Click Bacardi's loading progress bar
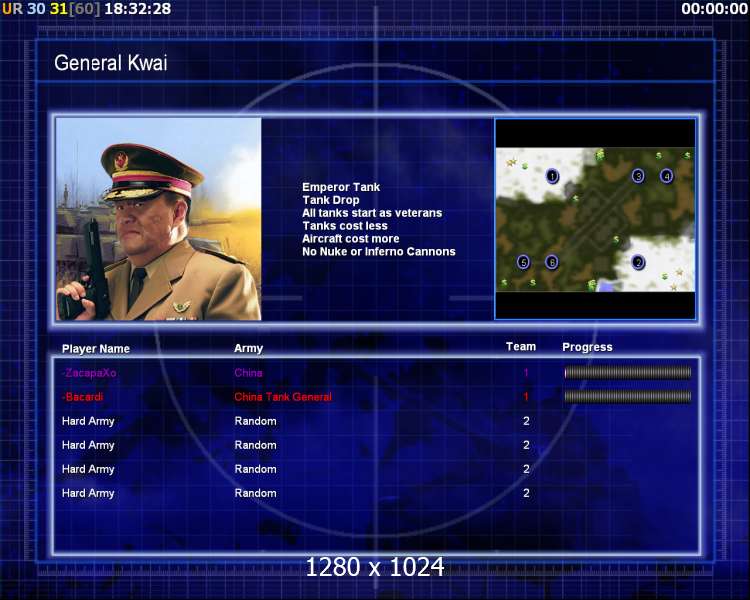The image size is (750, 600). click(x=628, y=397)
